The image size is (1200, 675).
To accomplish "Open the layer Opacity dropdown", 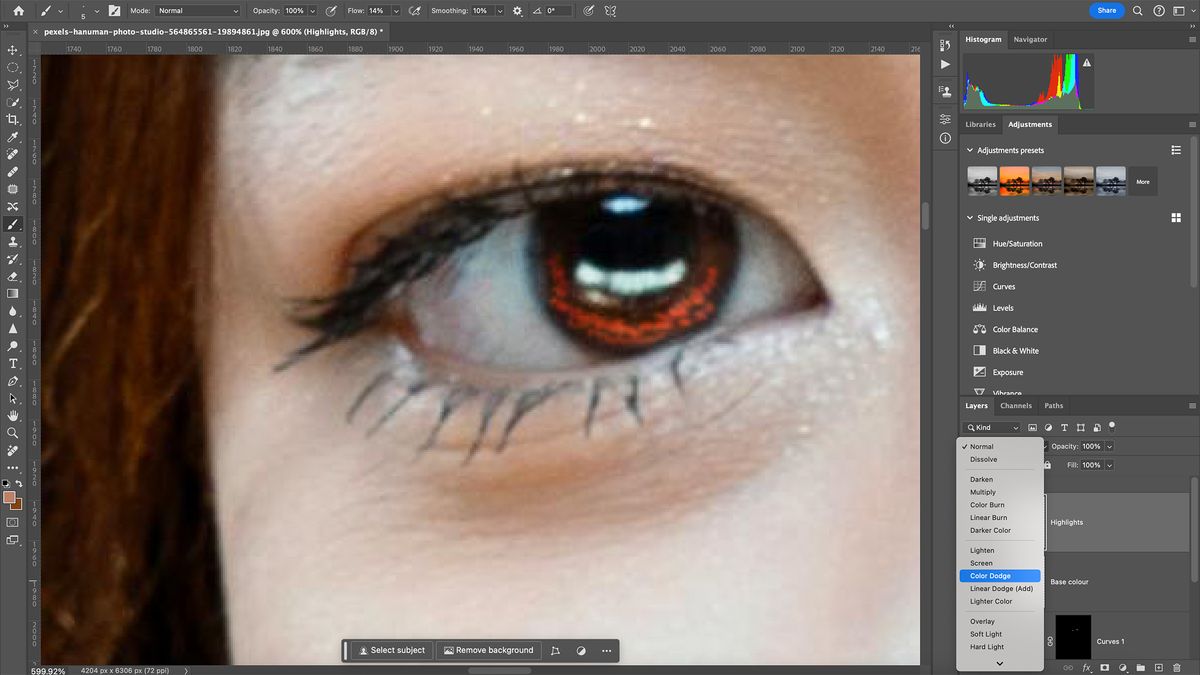I will (1110, 446).
